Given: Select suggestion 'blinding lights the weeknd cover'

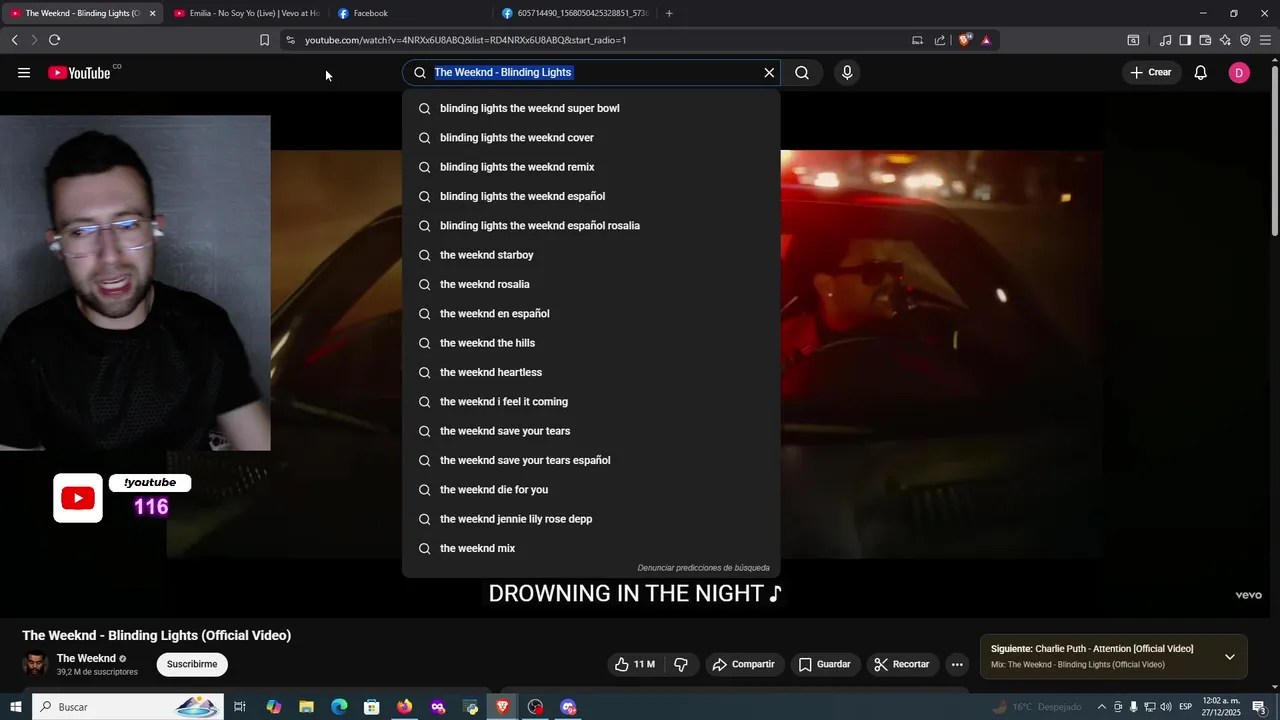Looking at the screenshot, I should [x=591, y=137].
